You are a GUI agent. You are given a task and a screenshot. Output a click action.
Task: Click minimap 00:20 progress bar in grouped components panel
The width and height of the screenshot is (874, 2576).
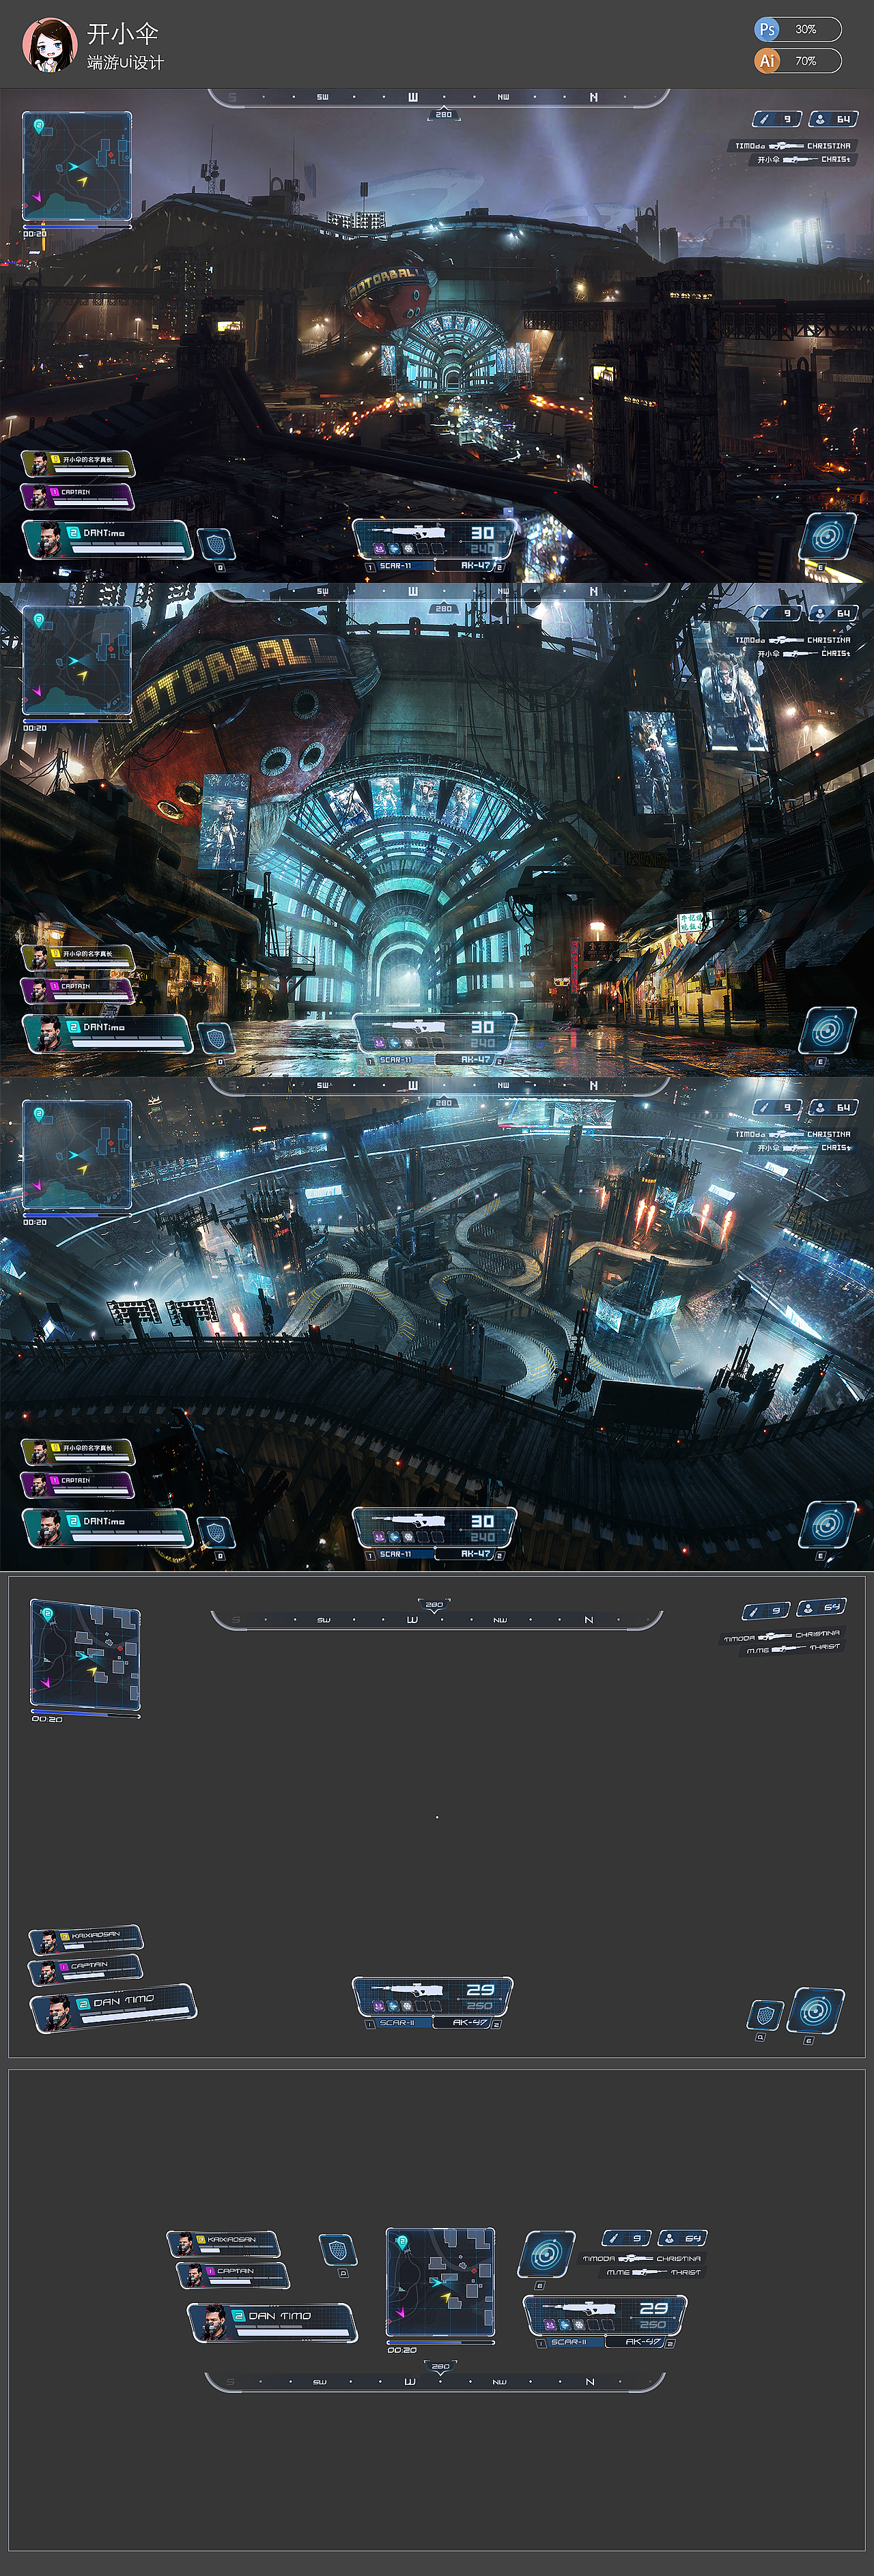440,2342
